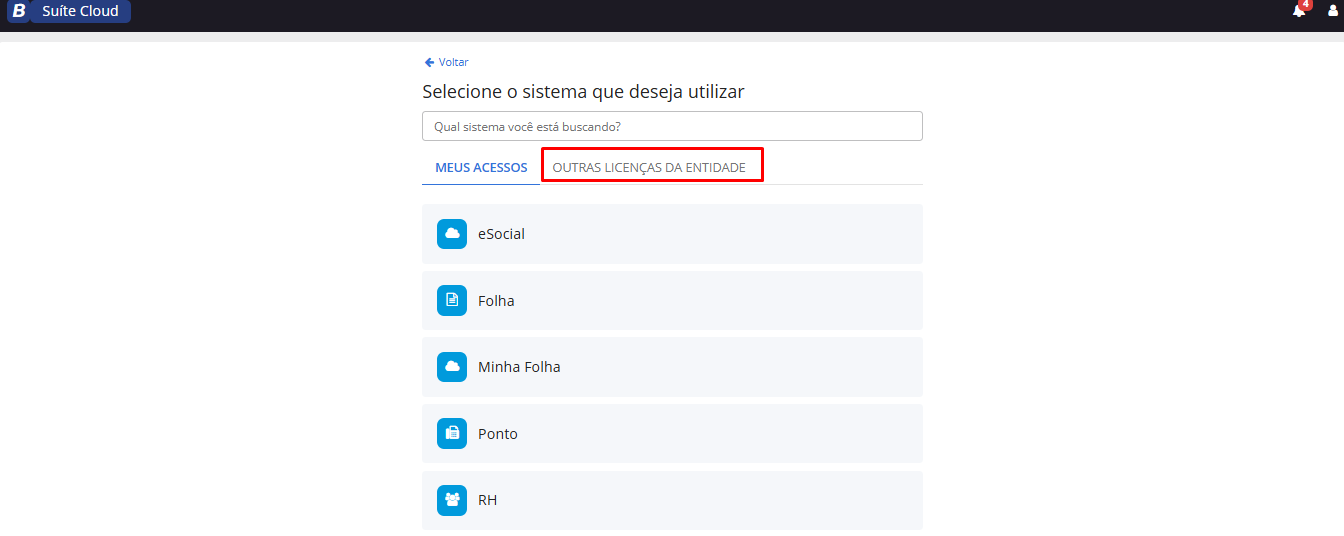
Task: Open the Ponto system card
Action: [x=672, y=434]
